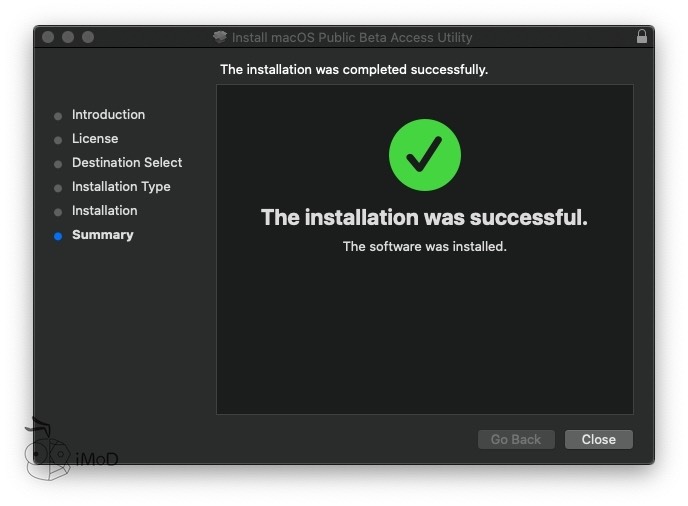This screenshot has height=506, width=688.
Task: Click the blue bullet beside Summary
Action: pos(58,236)
